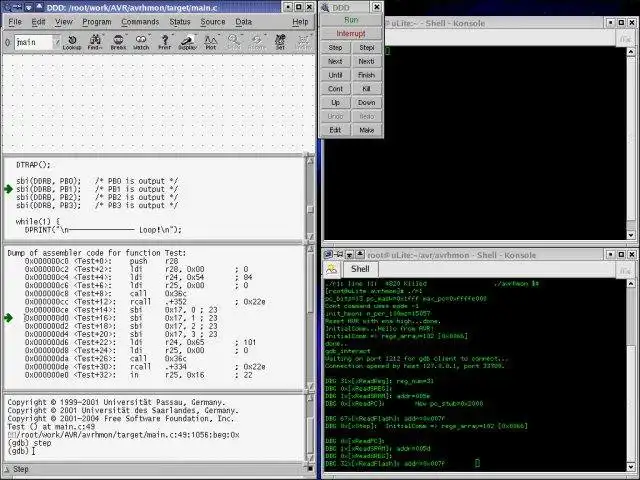Click the Finish button
The width and height of the screenshot is (640, 480).
367,75
